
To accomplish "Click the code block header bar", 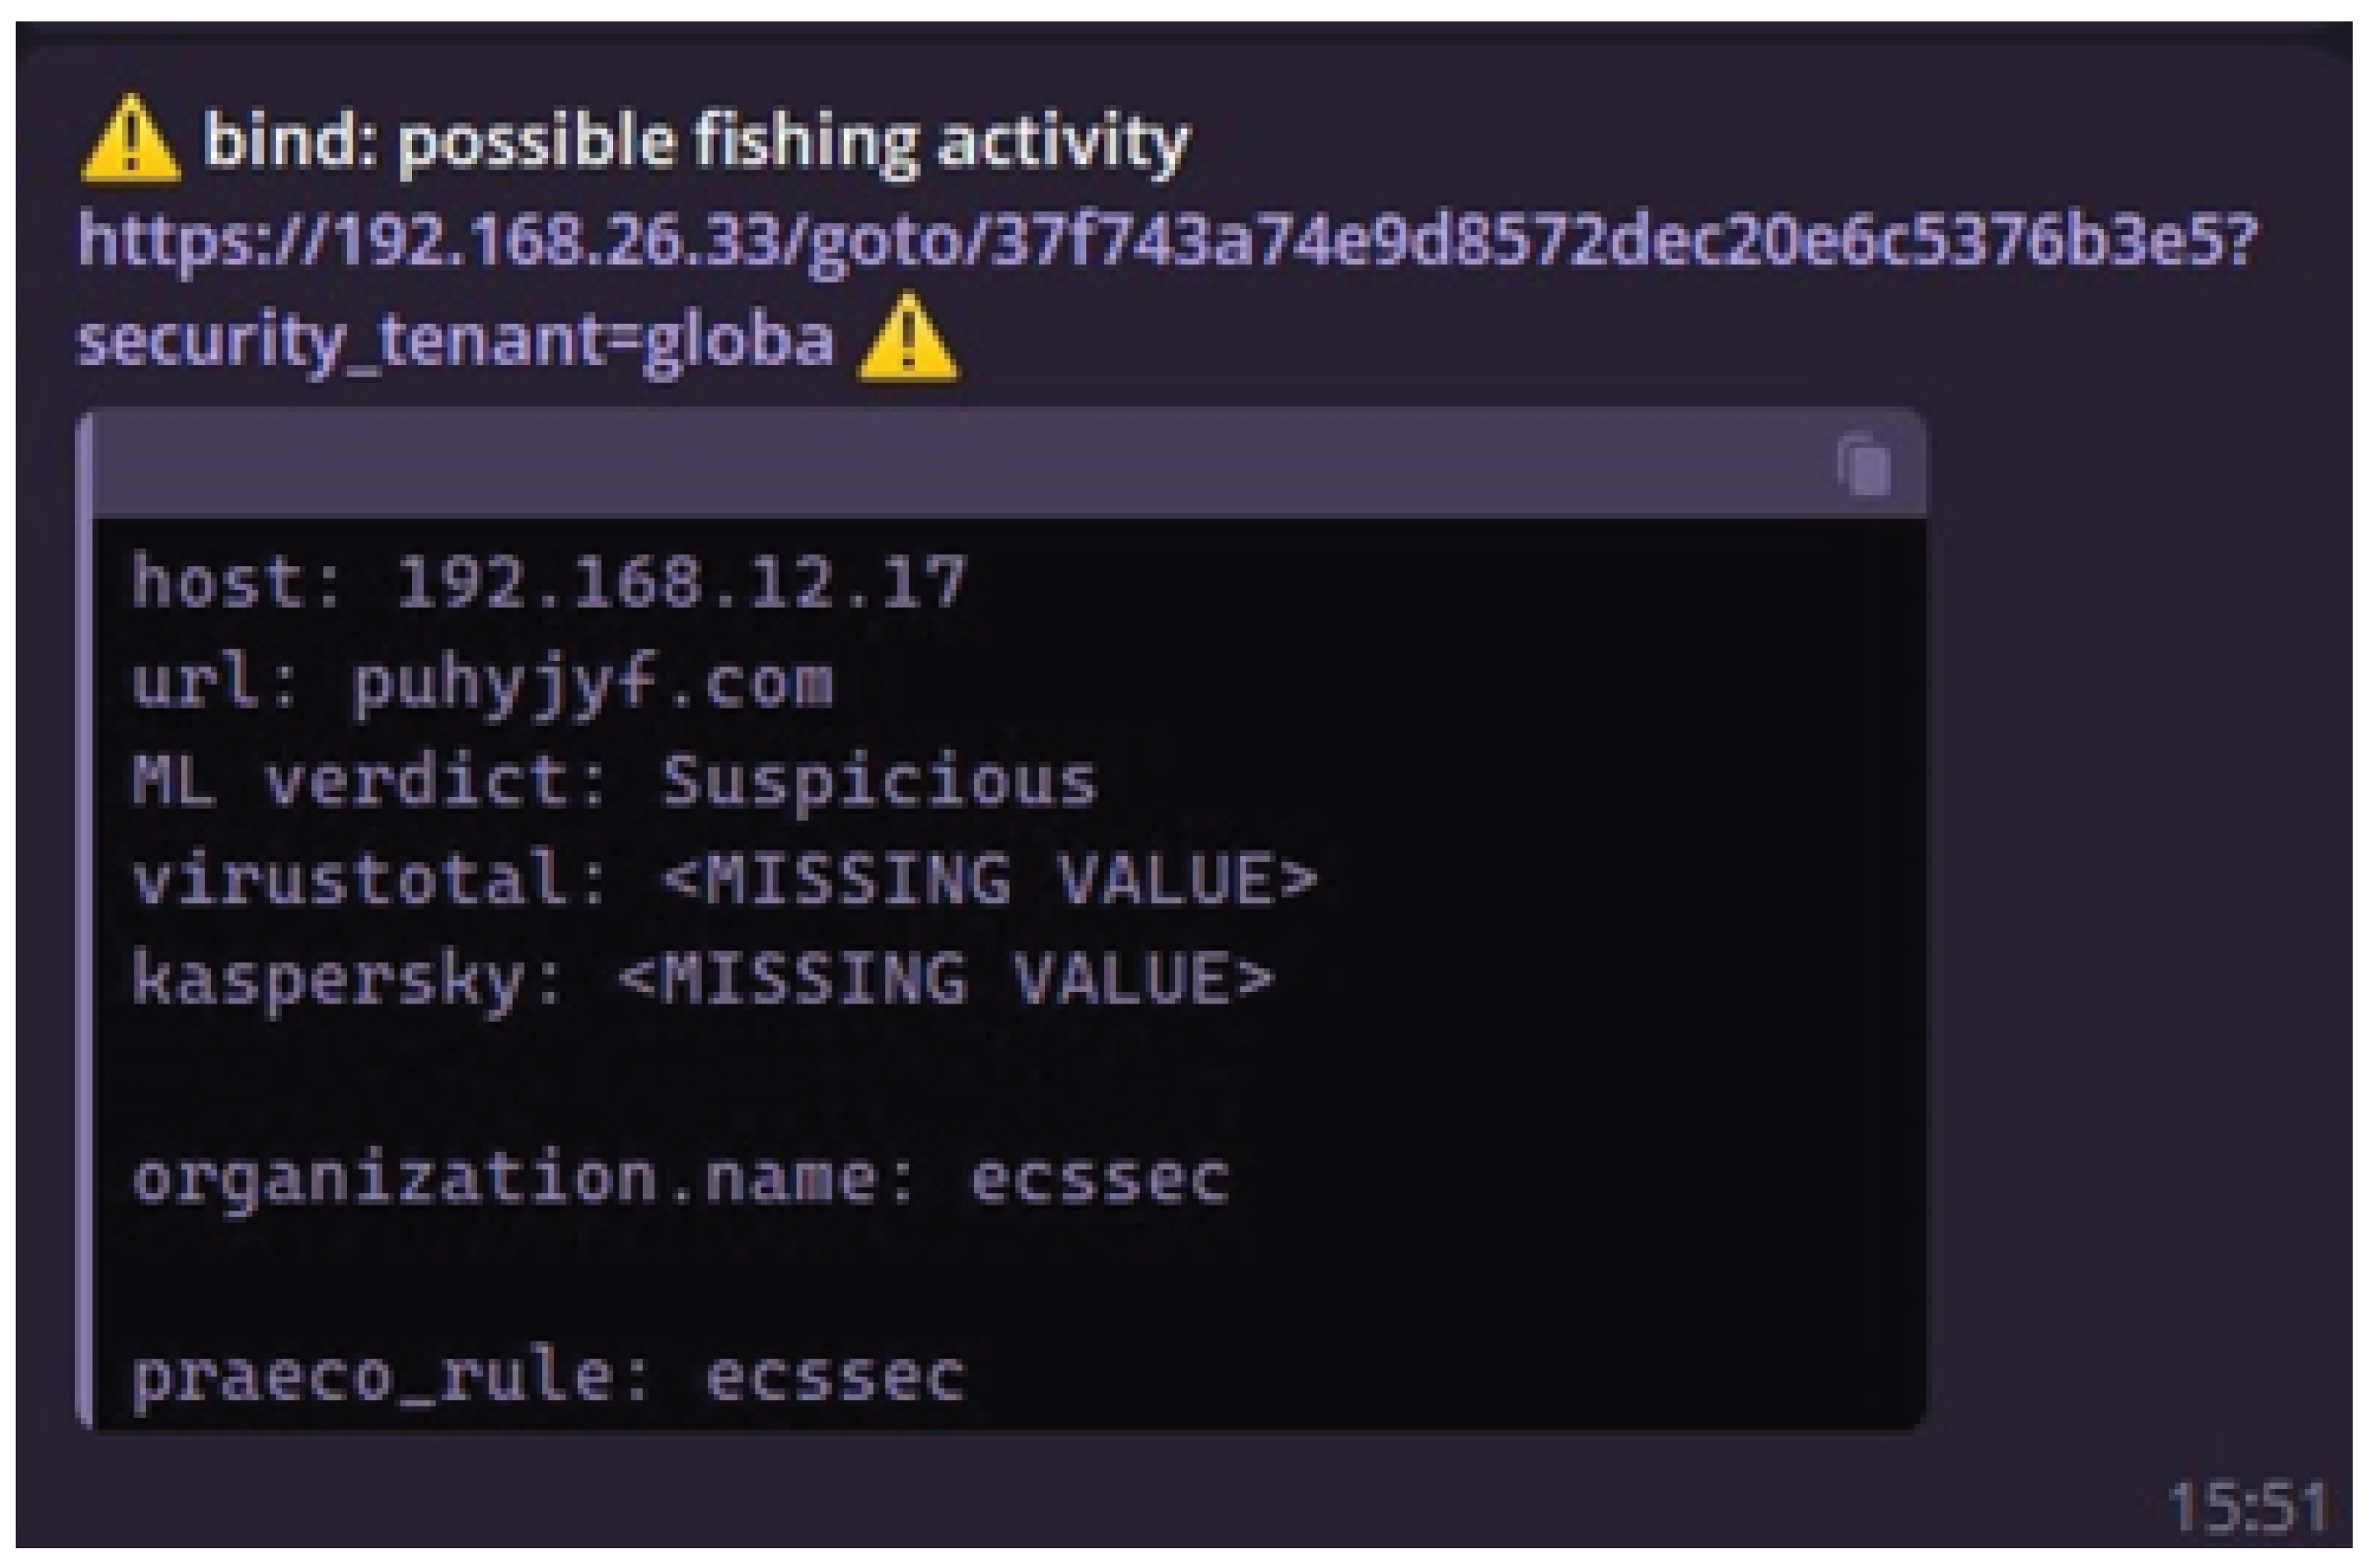I will click(x=960, y=466).
